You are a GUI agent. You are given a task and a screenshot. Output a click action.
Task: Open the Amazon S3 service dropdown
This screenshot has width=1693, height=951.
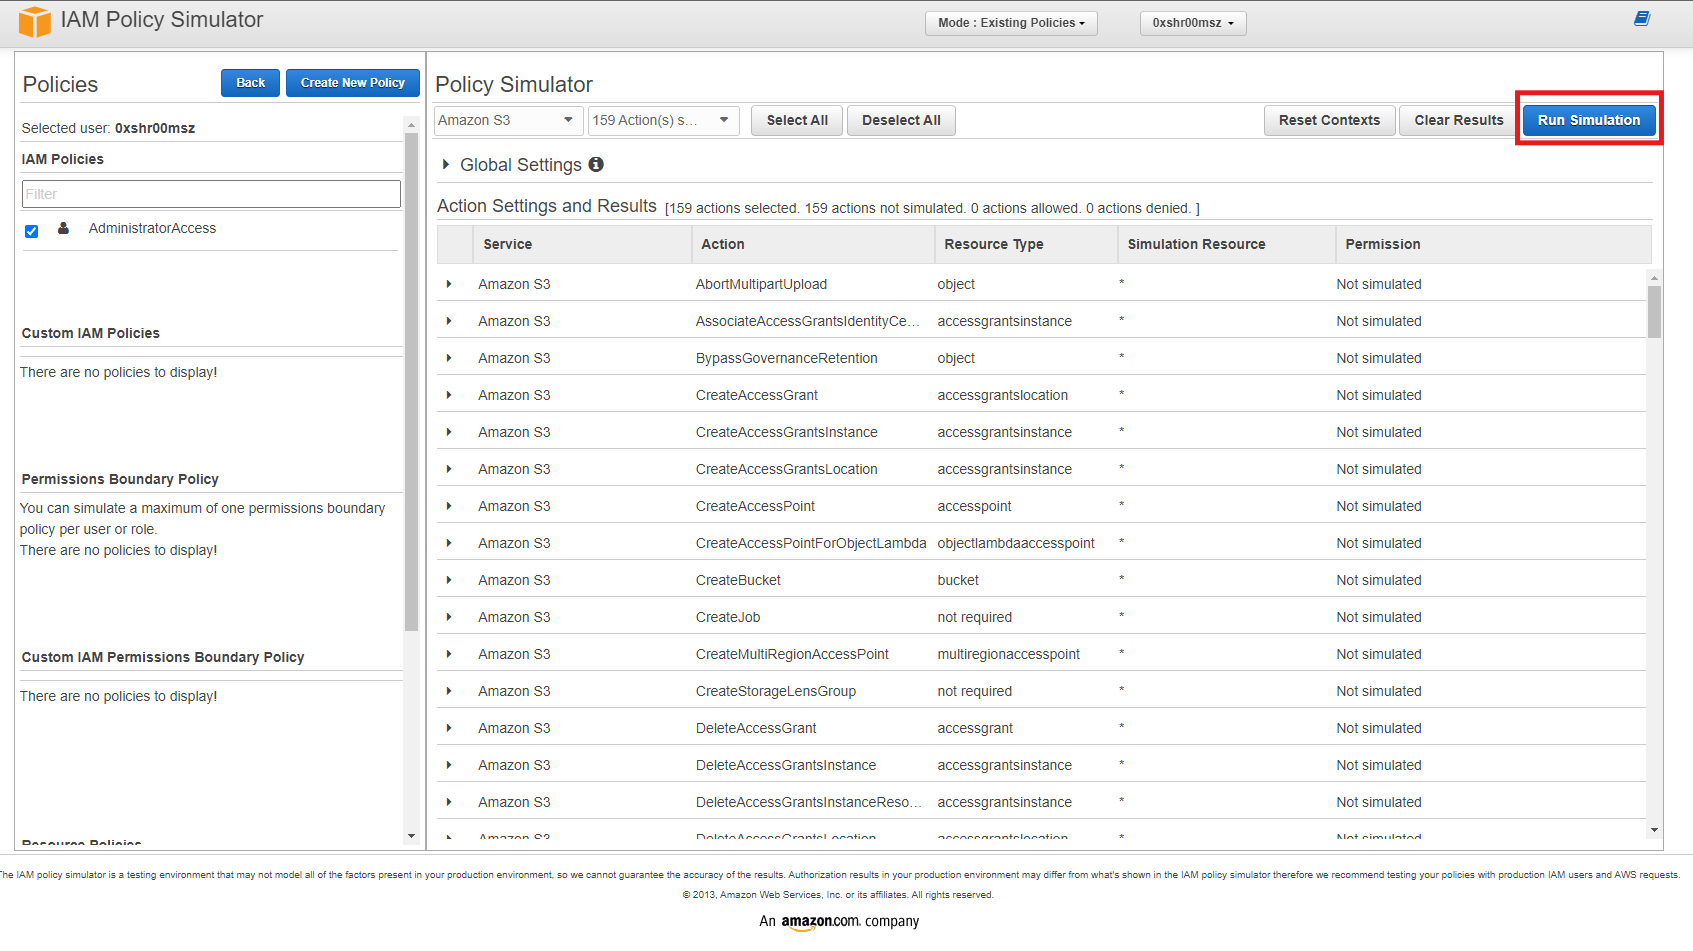507,120
